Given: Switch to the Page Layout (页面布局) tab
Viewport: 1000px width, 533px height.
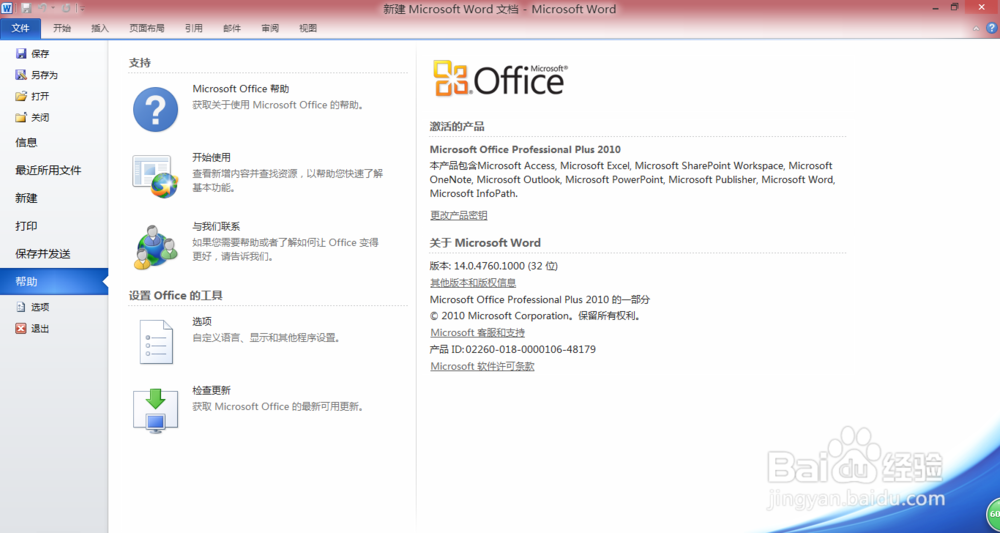Looking at the screenshot, I should pyautogui.click(x=147, y=28).
